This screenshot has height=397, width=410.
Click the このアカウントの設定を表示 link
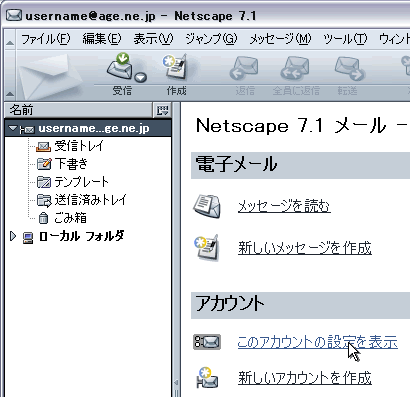pos(318,342)
